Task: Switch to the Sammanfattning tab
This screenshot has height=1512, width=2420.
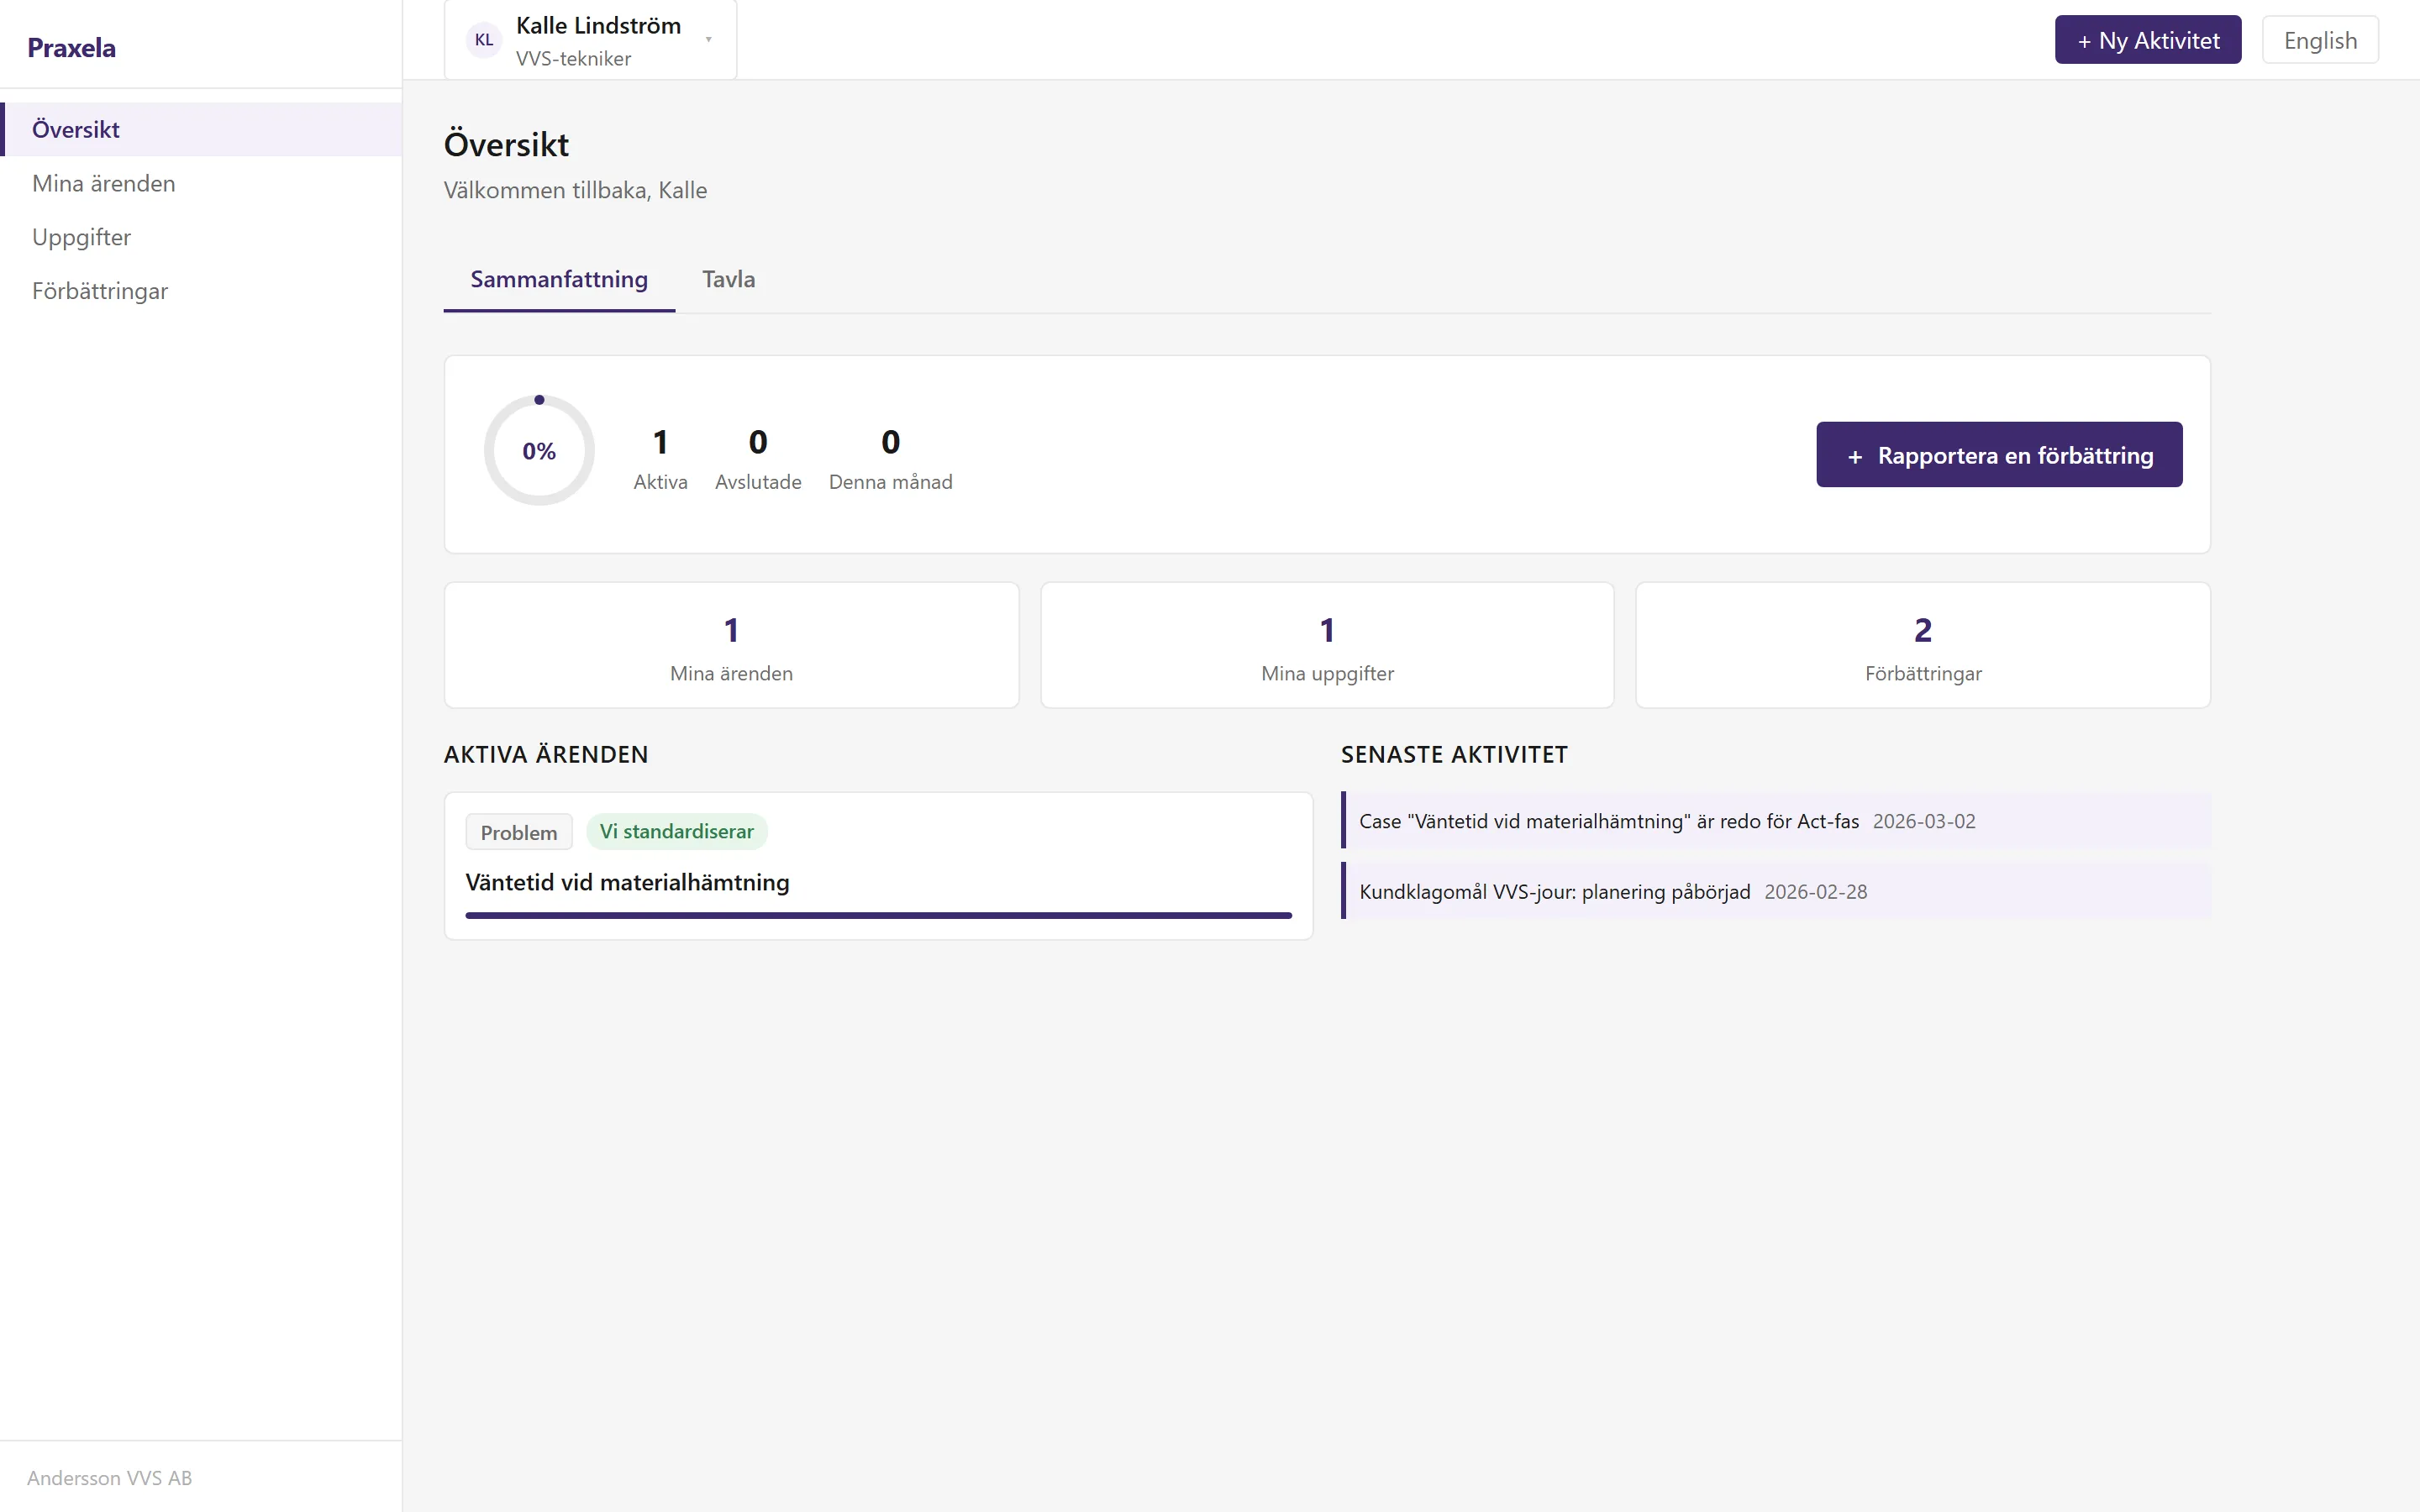Action: 559,280
